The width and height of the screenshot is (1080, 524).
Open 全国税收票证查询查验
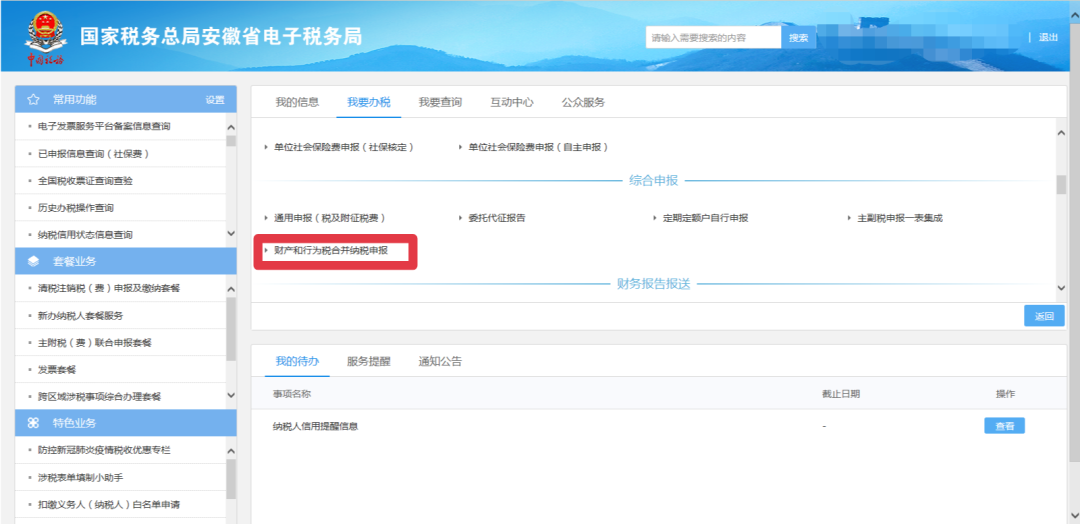[85, 180]
